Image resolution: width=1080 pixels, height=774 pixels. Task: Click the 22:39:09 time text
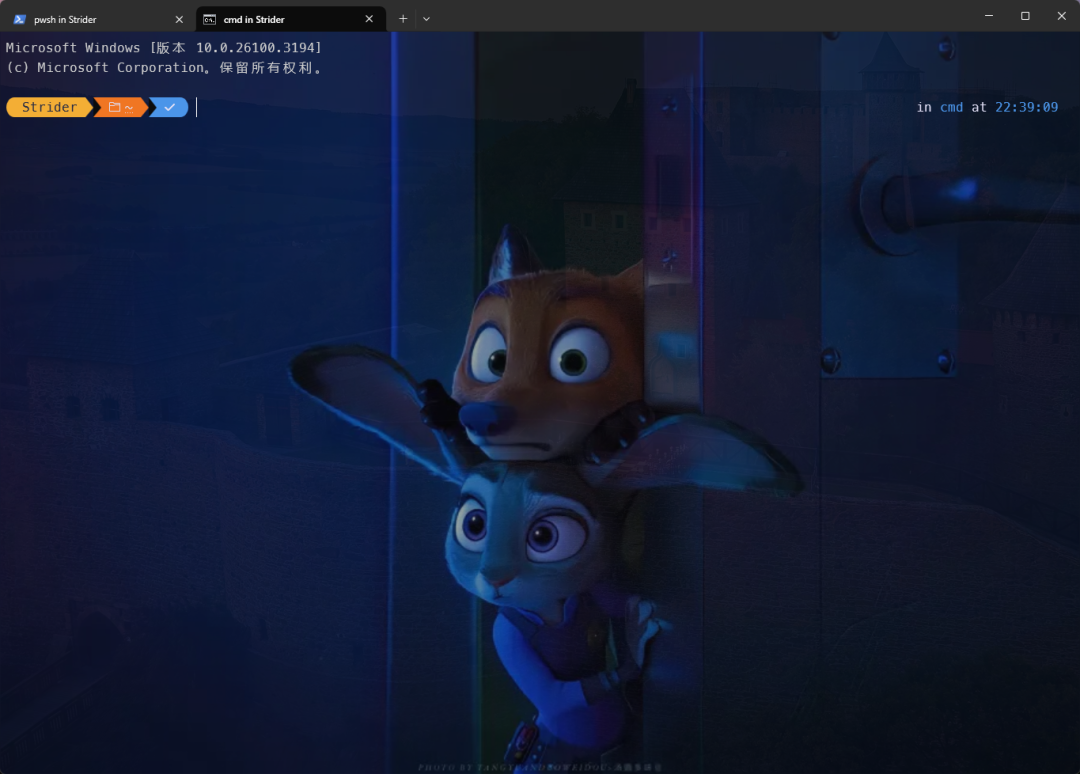(x=1026, y=107)
